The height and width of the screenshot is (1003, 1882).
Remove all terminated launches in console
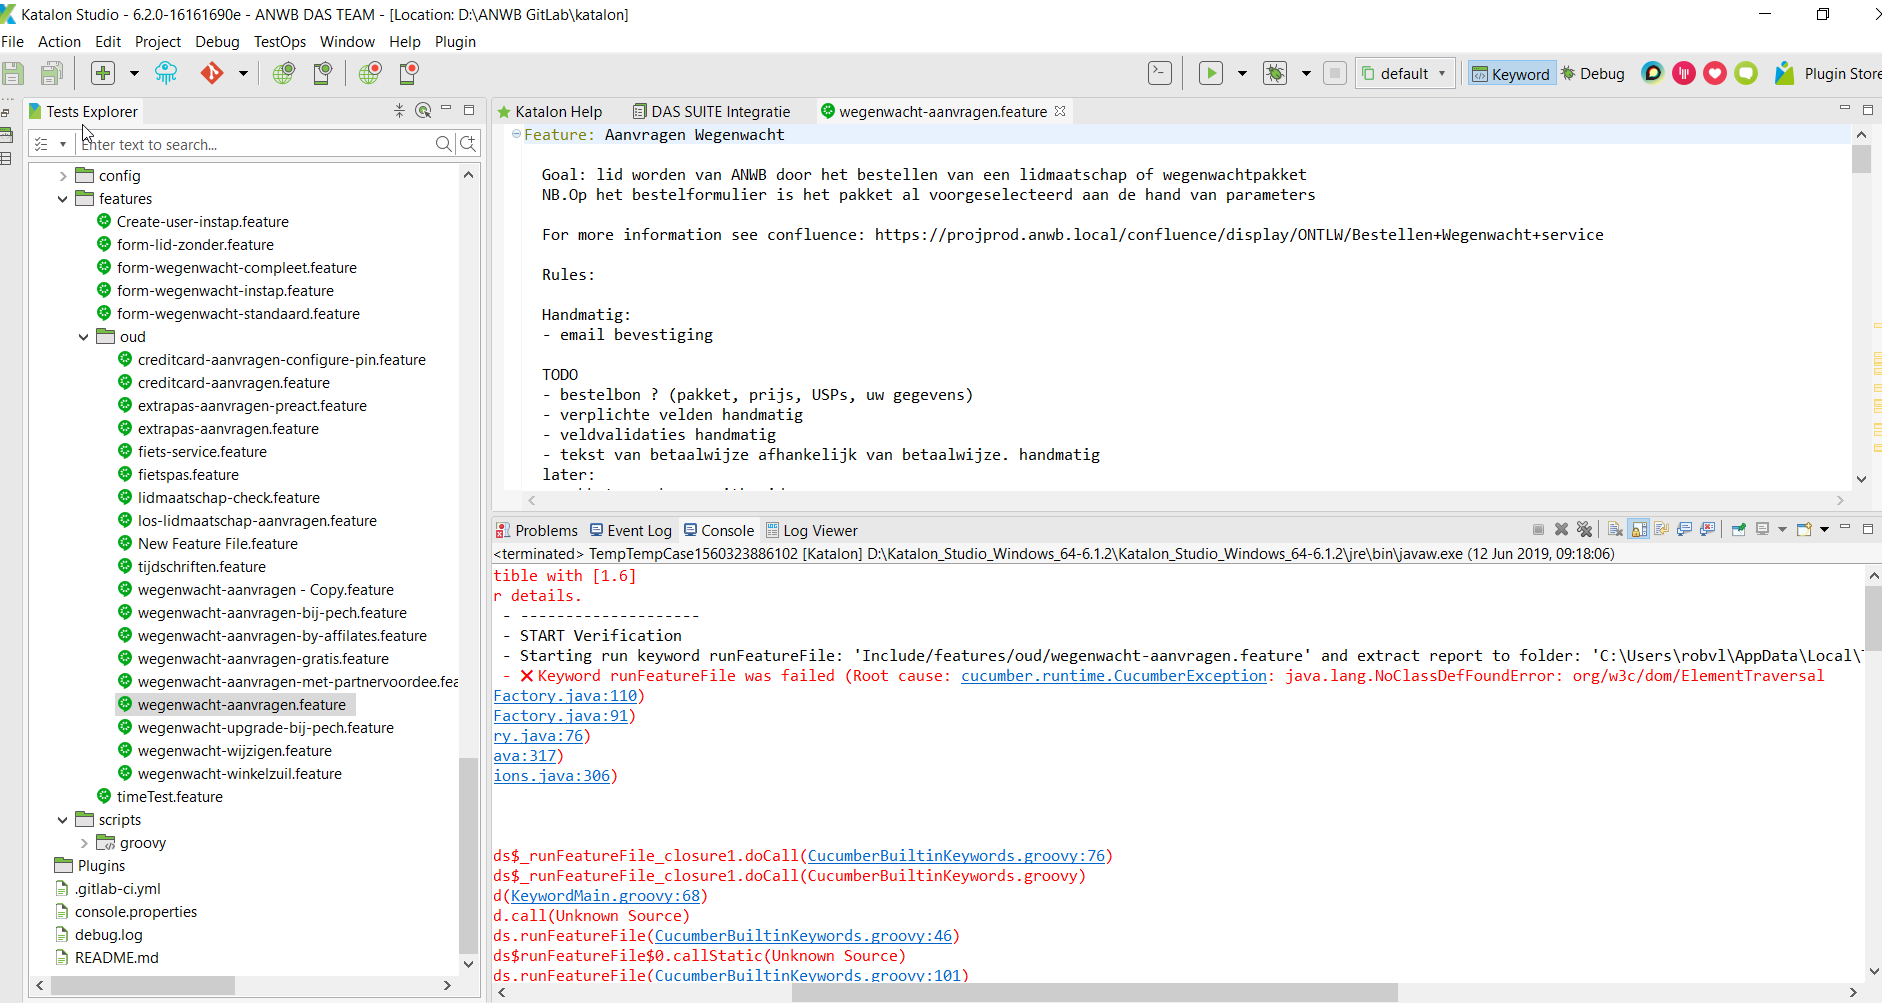[x=1584, y=530]
